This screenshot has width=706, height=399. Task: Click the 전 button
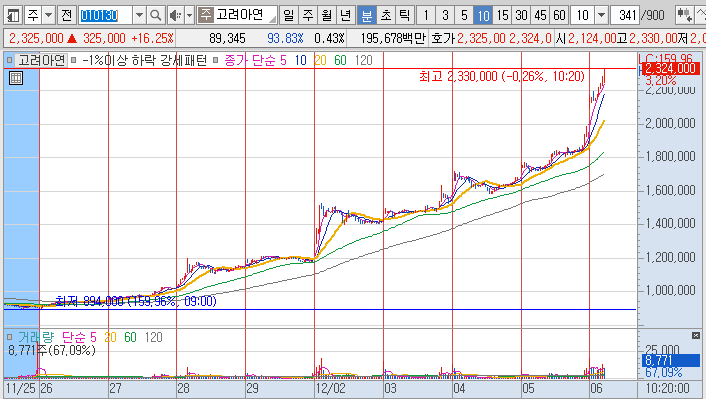click(67, 16)
